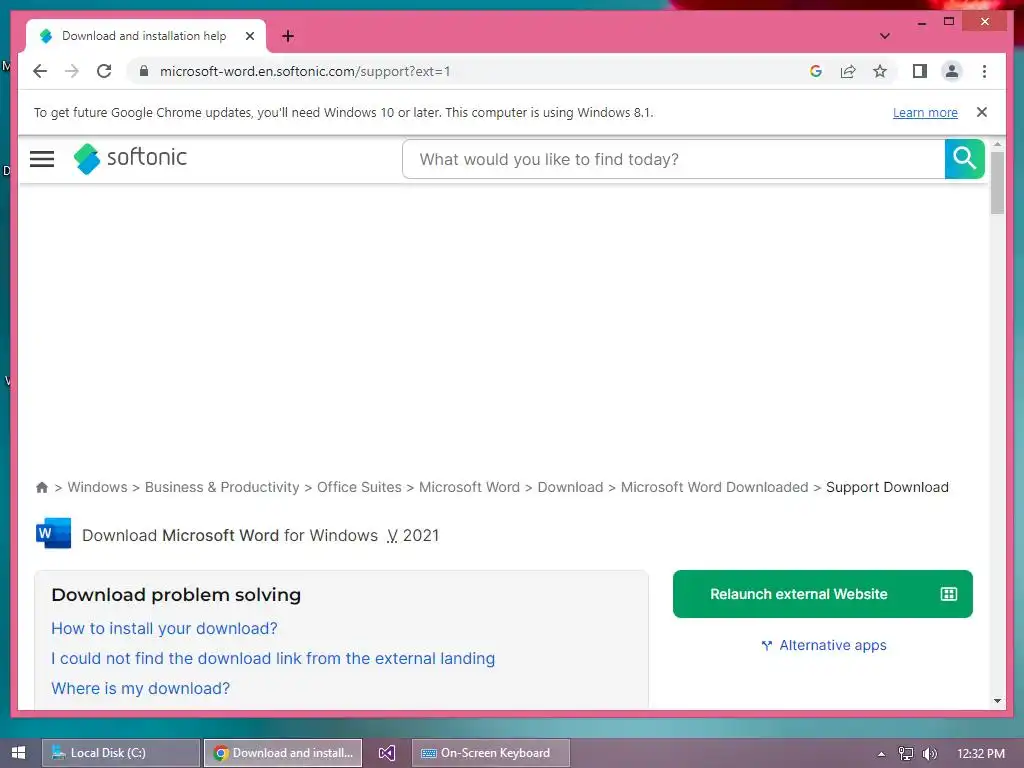Click the vertical scrollbar thumb
1024x768 pixels.
(x=997, y=183)
